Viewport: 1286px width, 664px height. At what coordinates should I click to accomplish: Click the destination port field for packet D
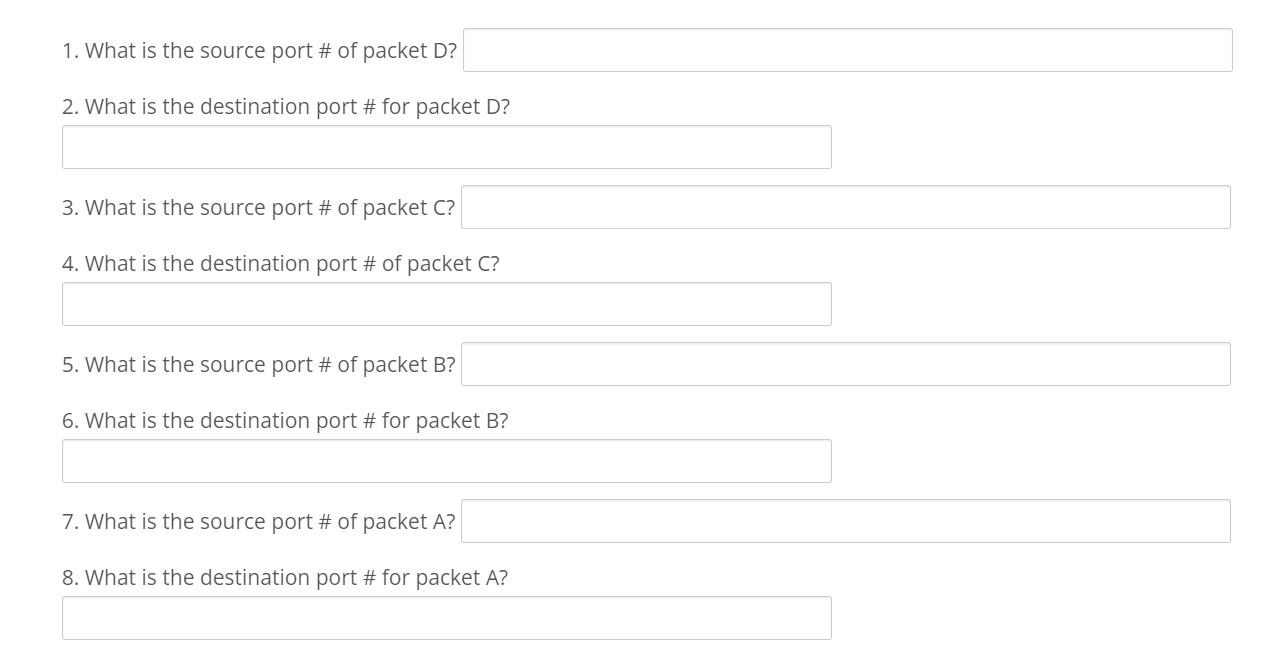[446, 146]
